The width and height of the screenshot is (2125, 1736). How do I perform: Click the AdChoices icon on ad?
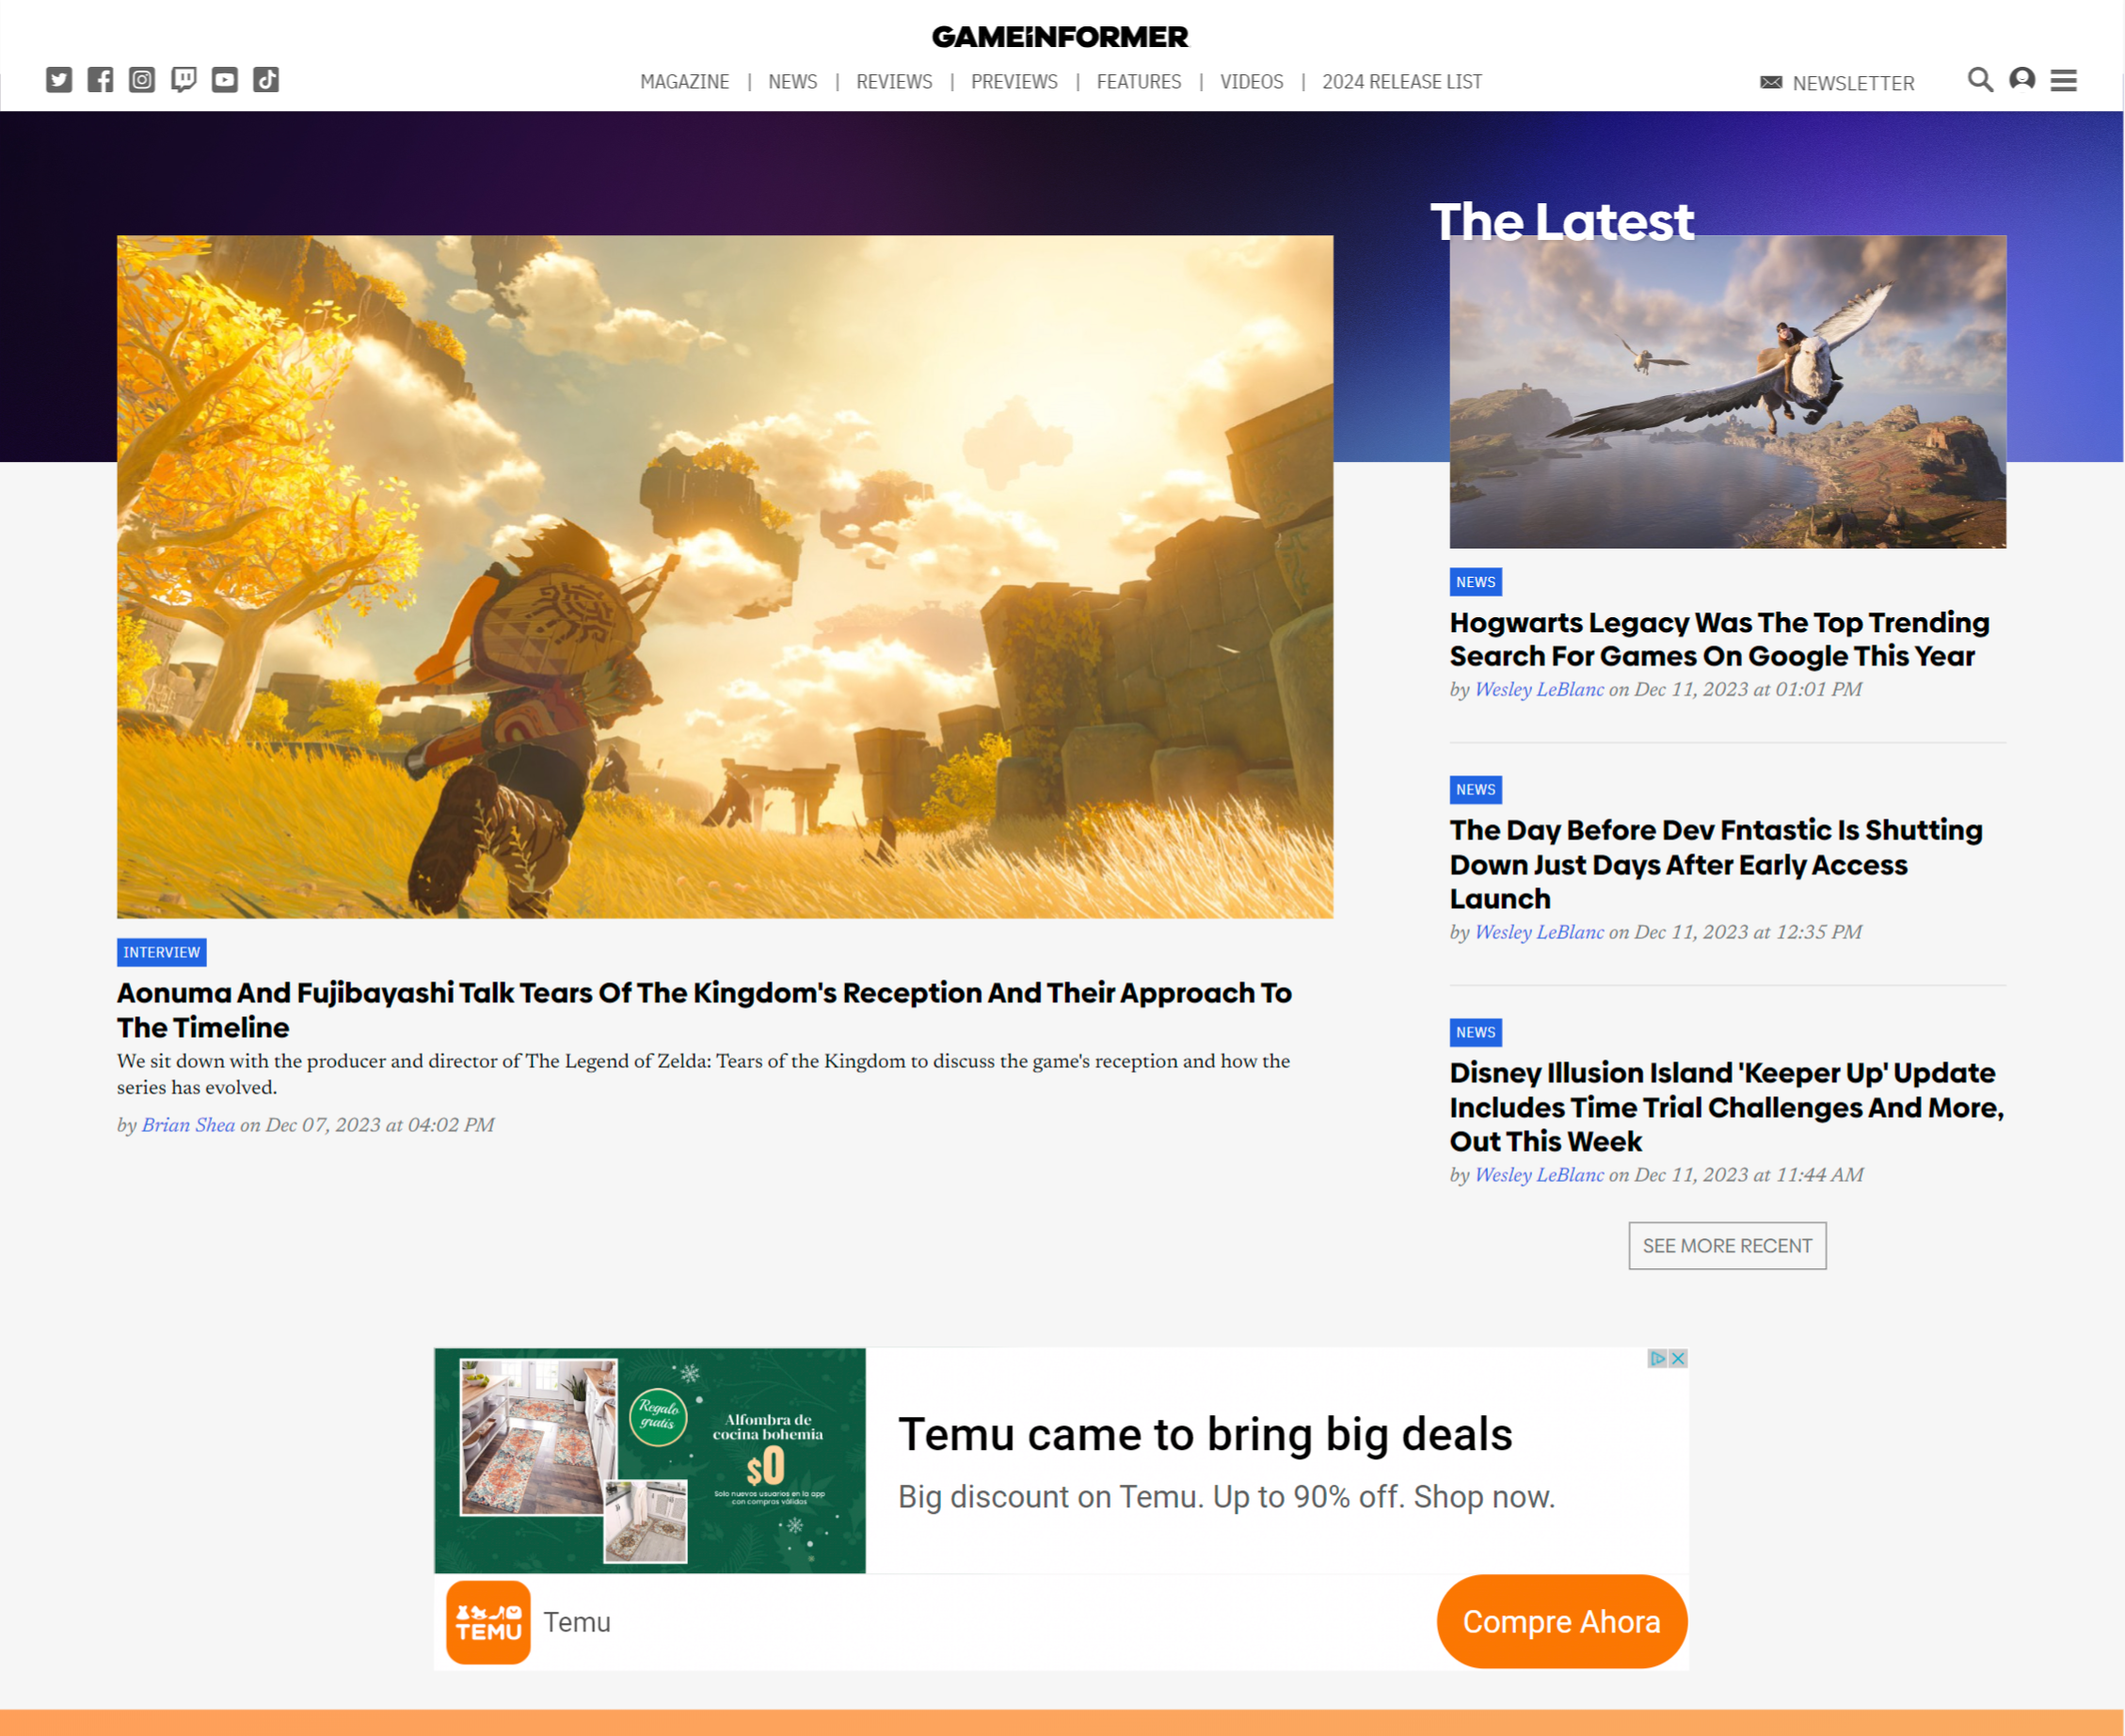tap(1657, 1358)
